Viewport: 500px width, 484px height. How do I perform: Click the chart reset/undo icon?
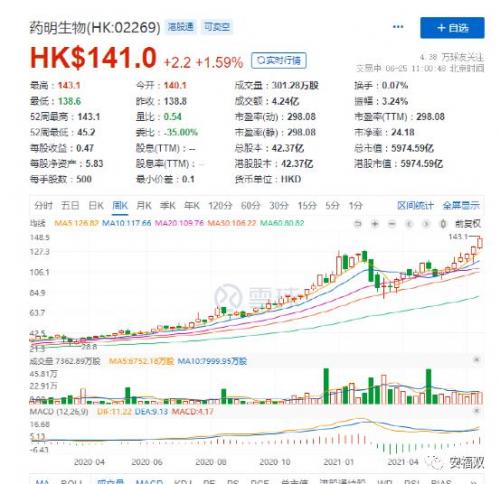[x=358, y=224]
